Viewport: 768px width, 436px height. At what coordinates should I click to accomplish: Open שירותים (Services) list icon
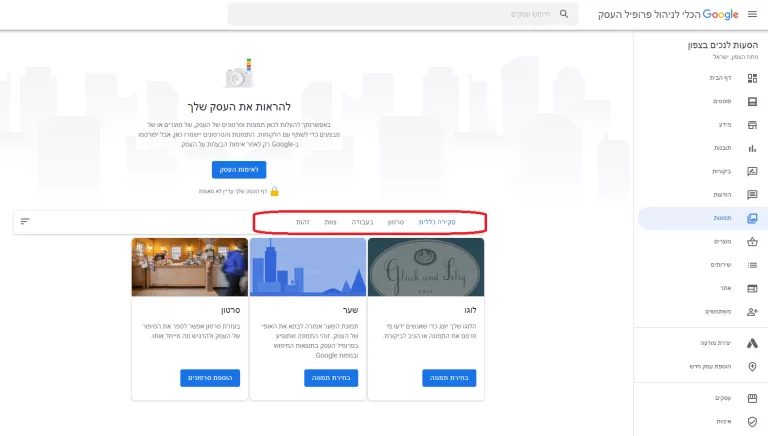click(752, 265)
